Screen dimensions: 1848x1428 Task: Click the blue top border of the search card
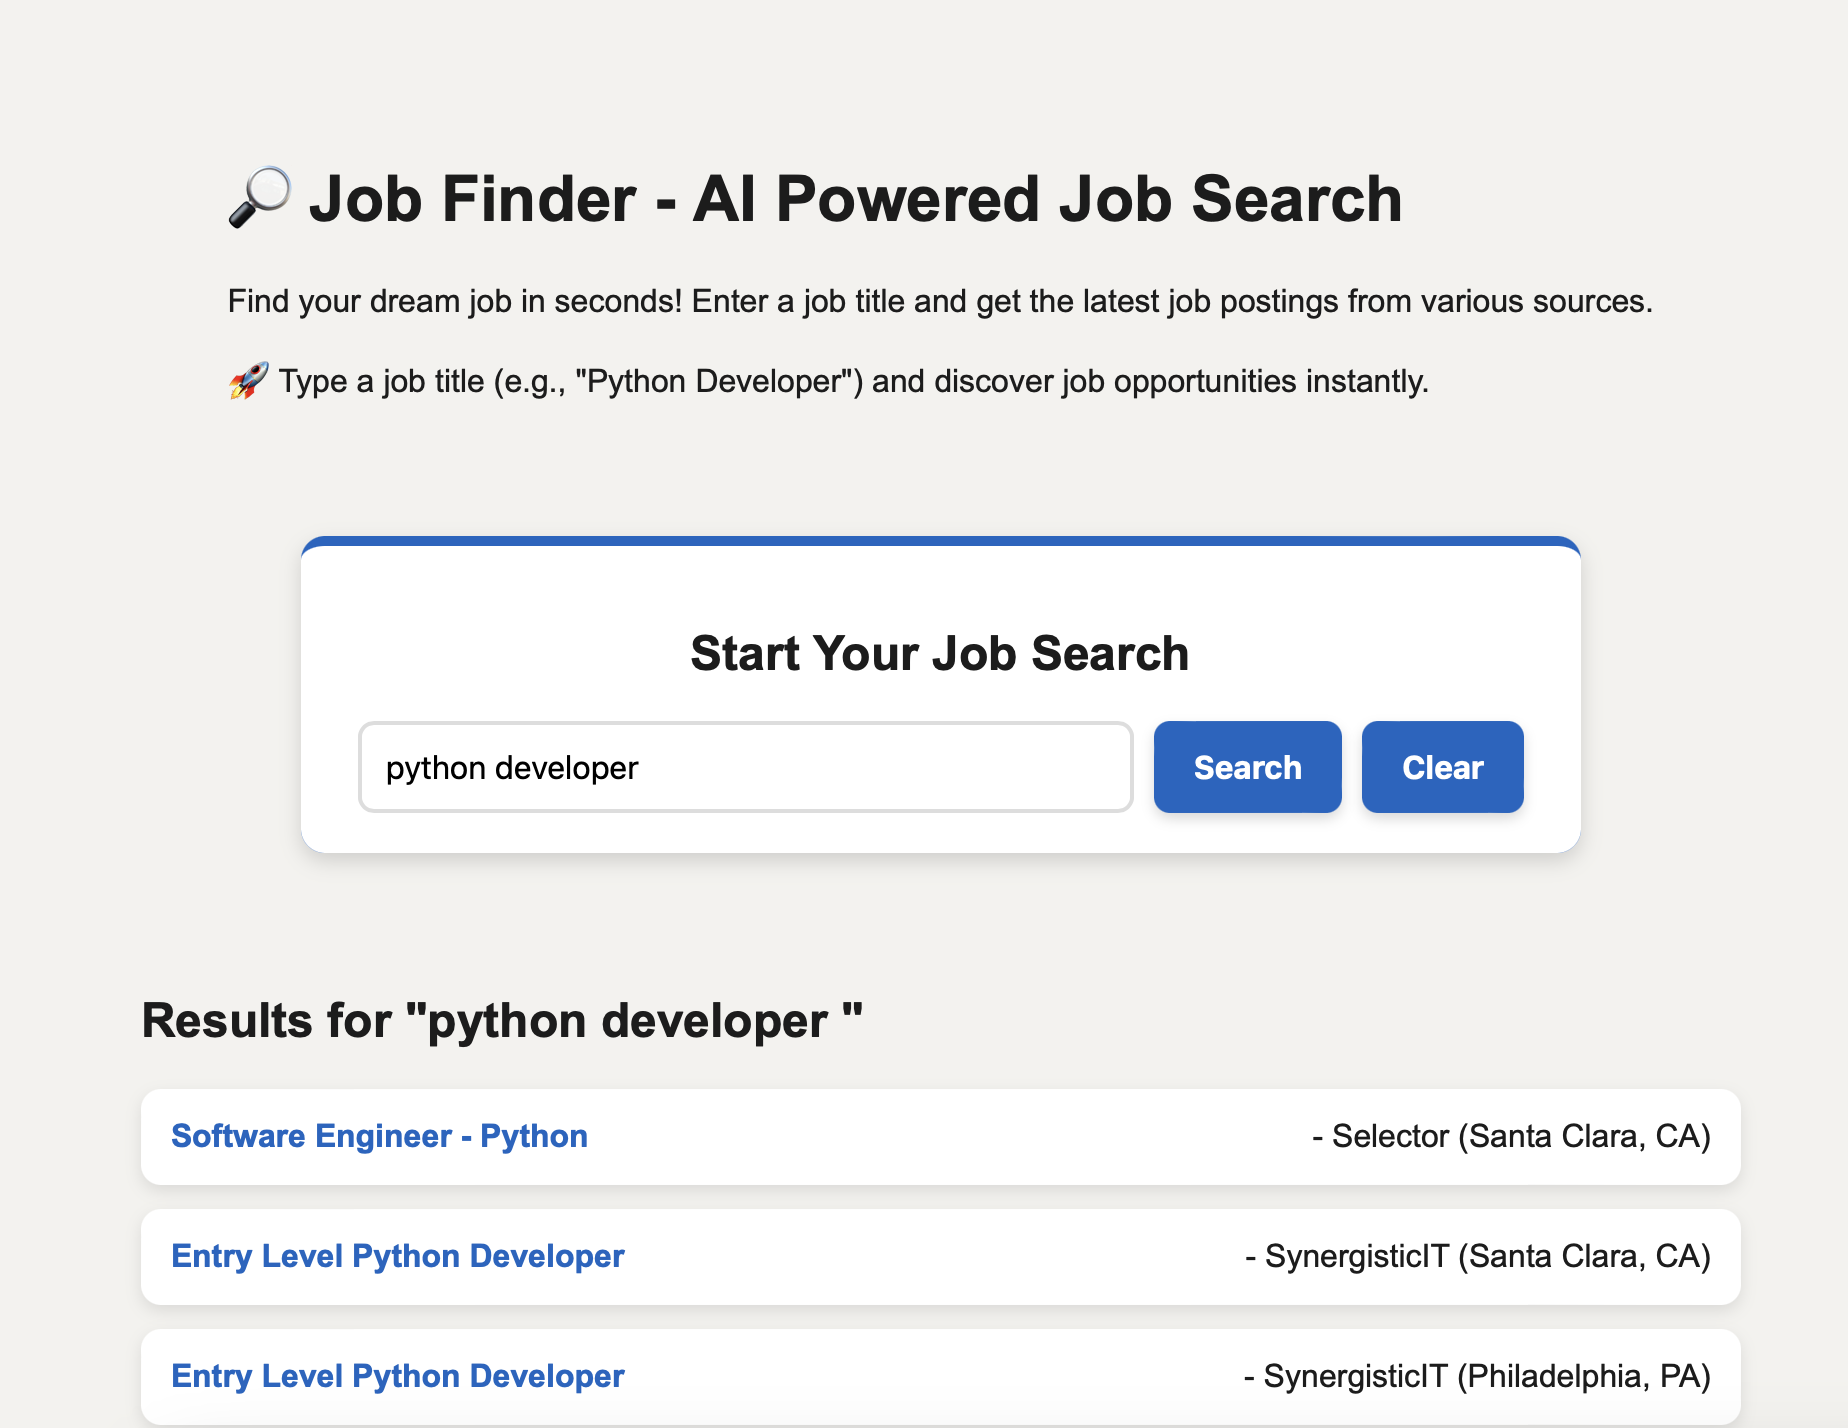tap(940, 542)
